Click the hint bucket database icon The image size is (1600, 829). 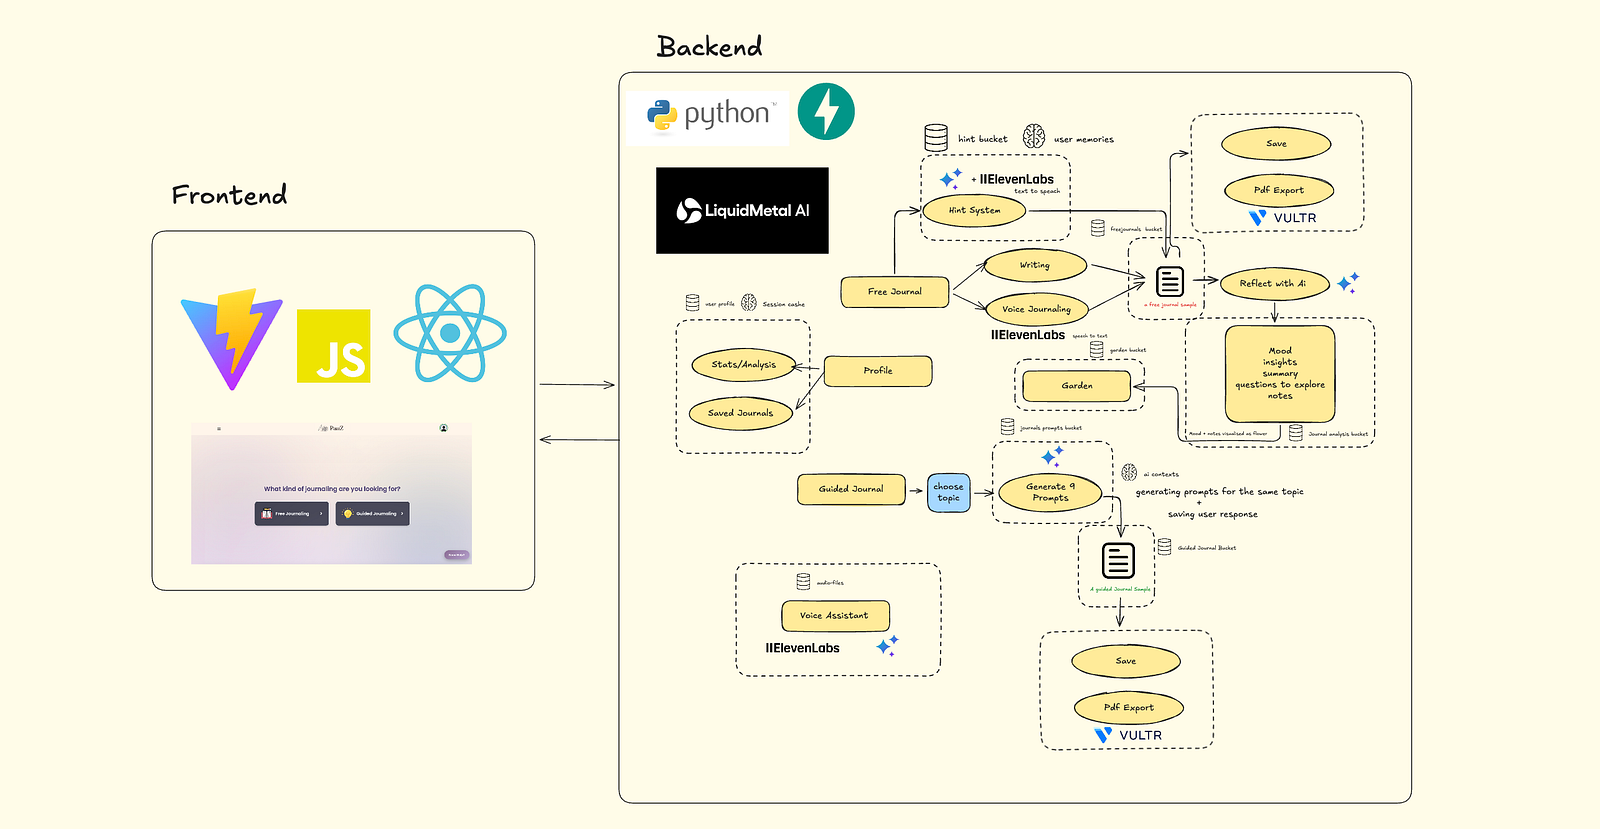pos(936,138)
